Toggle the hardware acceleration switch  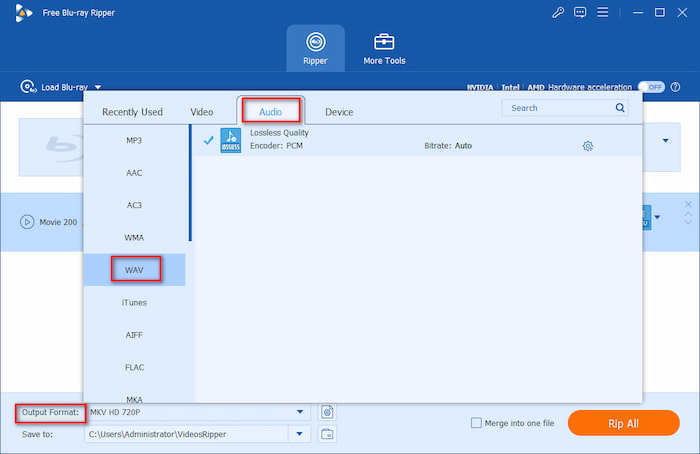pyautogui.click(x=651, y=87)
